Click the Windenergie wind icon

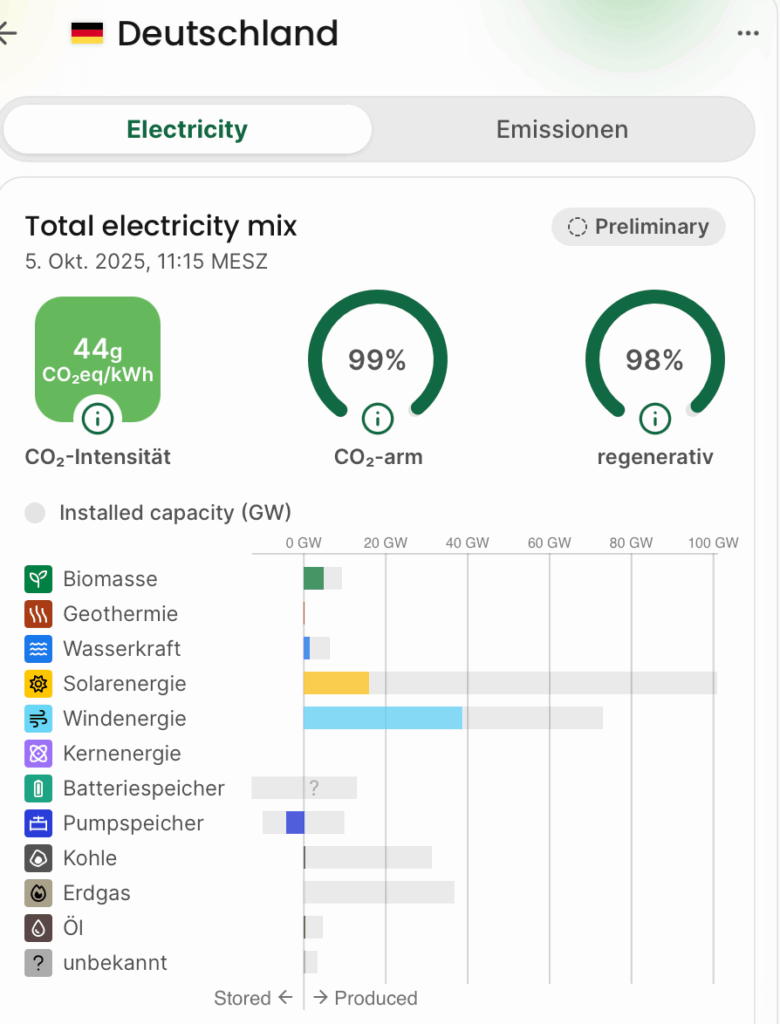[38, 719]
